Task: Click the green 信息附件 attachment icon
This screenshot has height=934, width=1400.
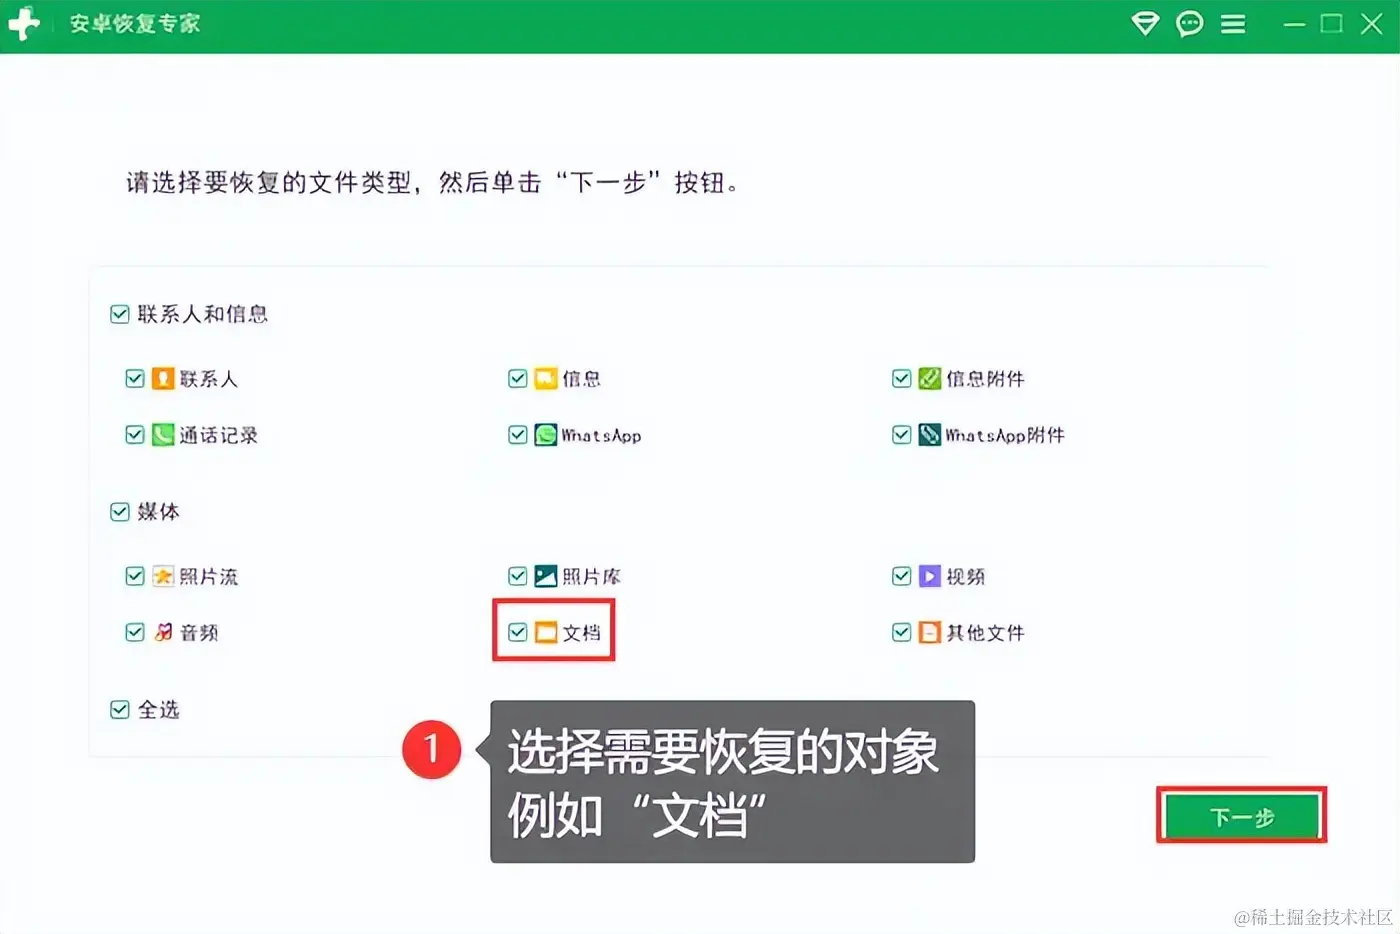Action: 930,379
